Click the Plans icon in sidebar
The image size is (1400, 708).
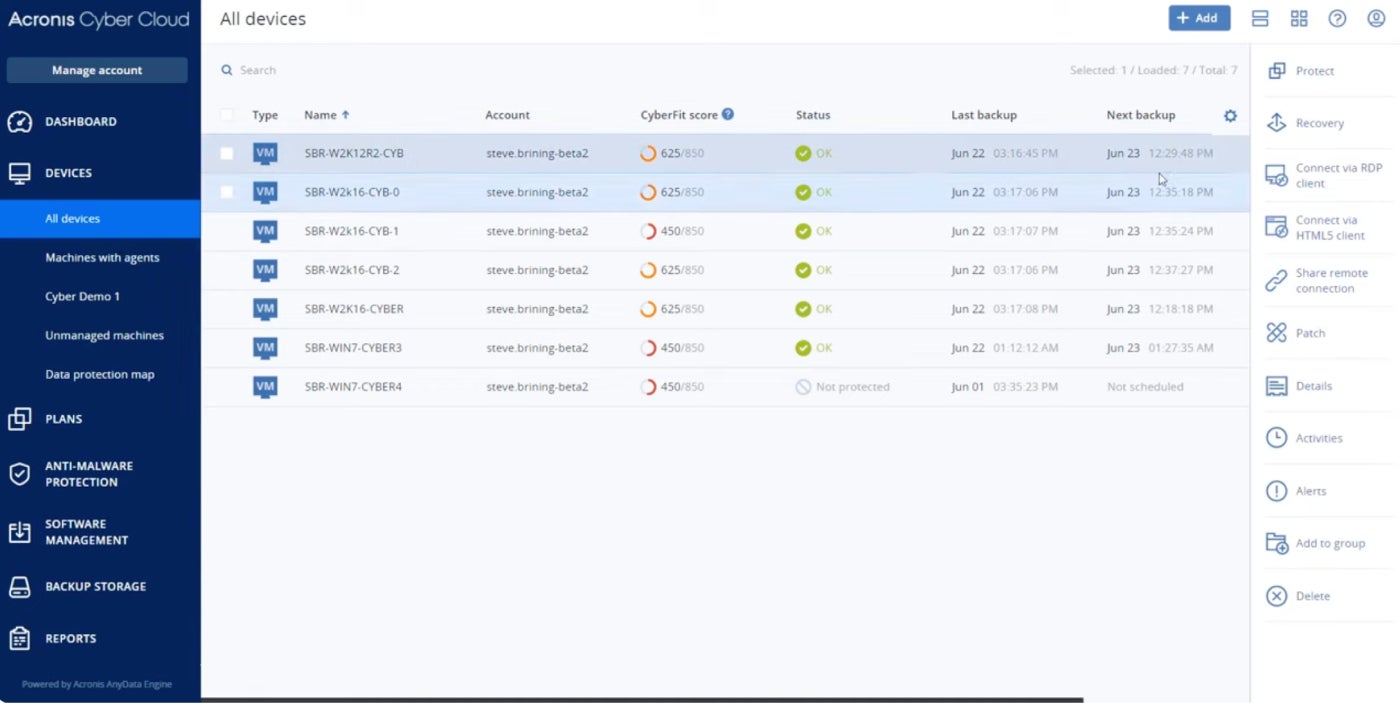(x=20, y=419)
